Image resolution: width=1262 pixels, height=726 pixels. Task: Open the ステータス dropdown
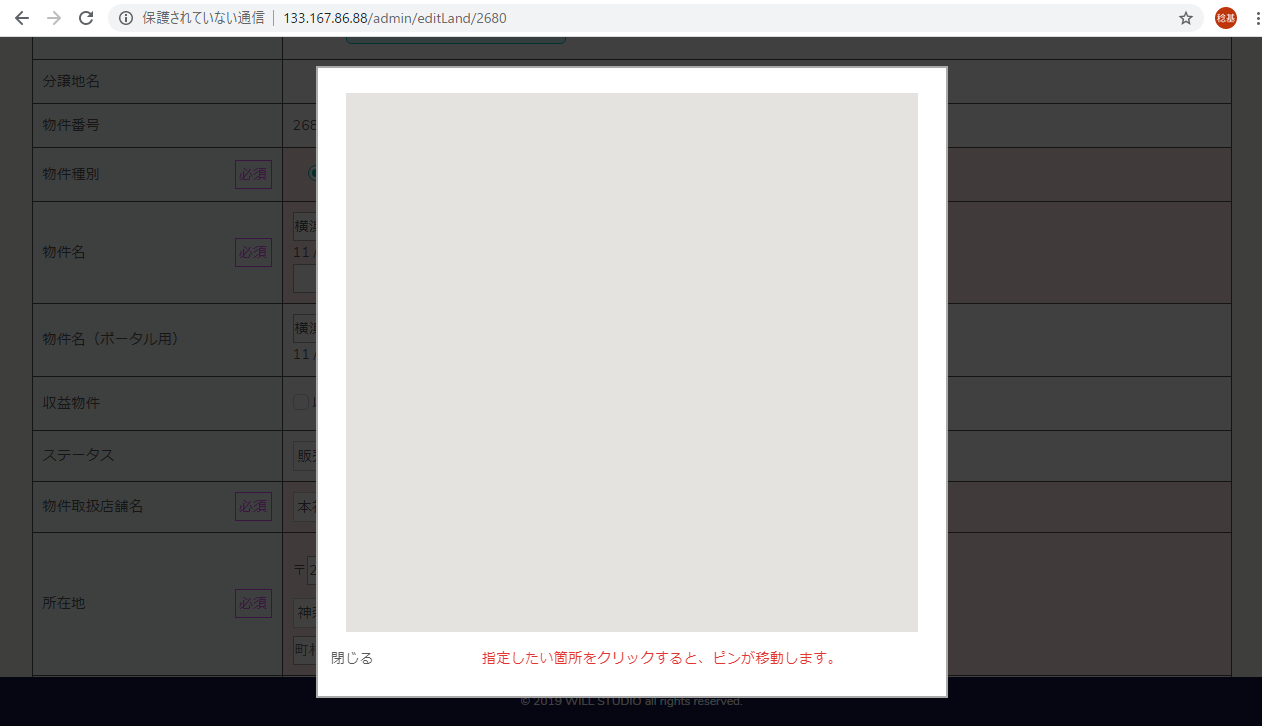point(305,456)
